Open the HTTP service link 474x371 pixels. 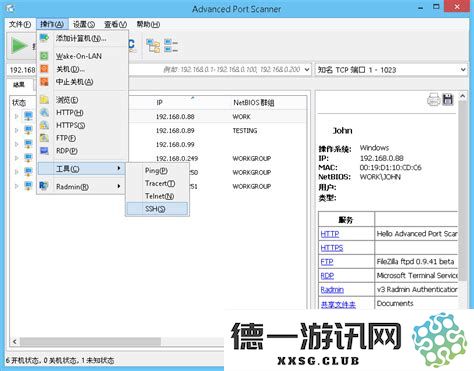pyautogui.click(x=330, y=234)
